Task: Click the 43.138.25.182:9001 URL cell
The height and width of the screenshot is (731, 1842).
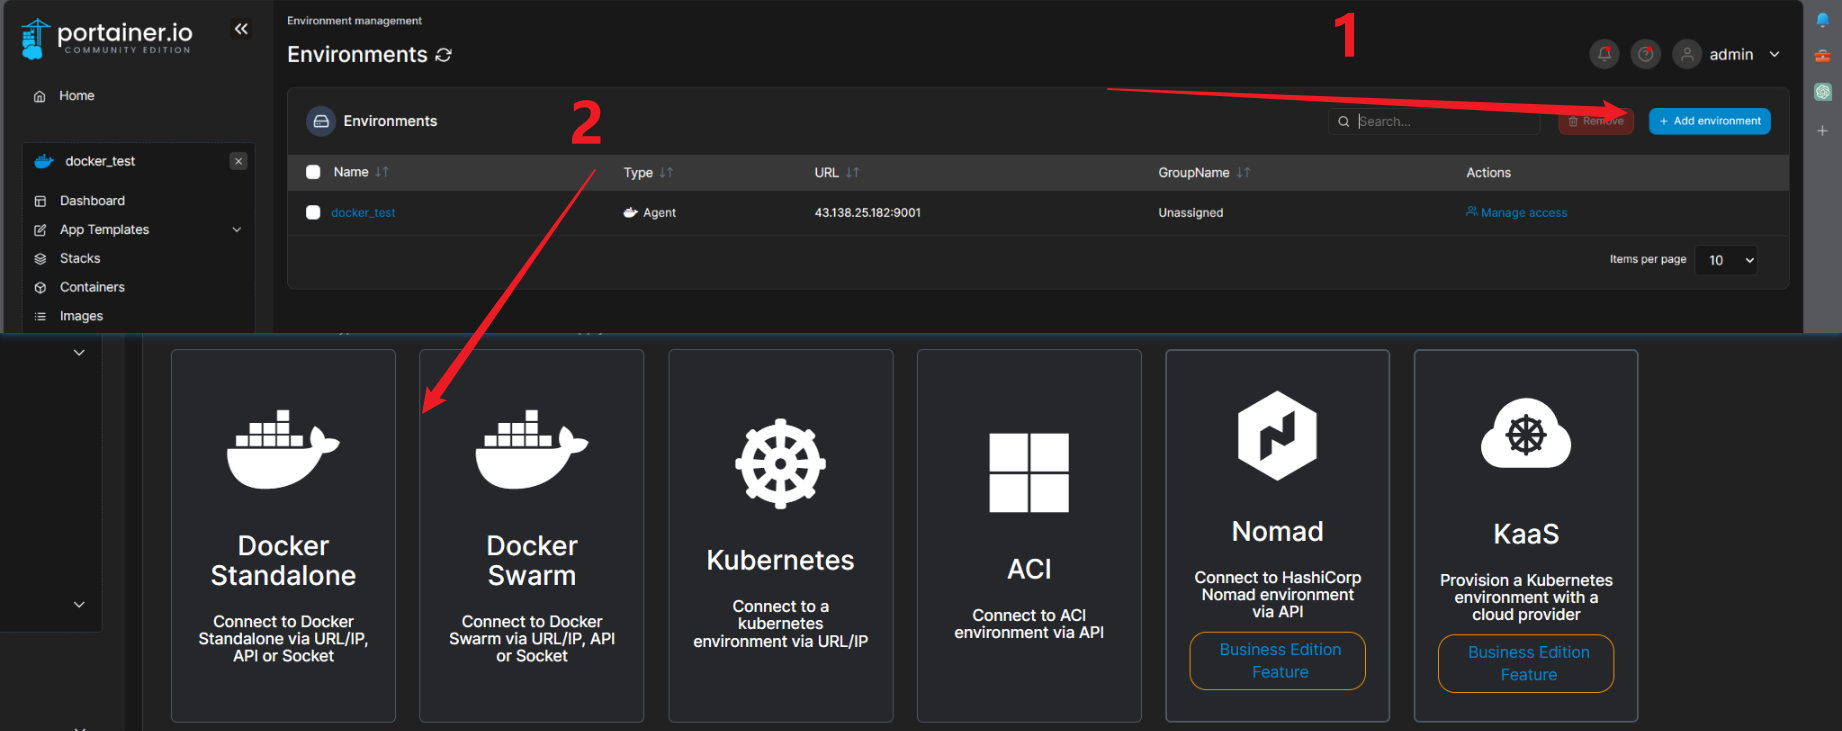Action: pyautogui.click(x=867, y=213)
